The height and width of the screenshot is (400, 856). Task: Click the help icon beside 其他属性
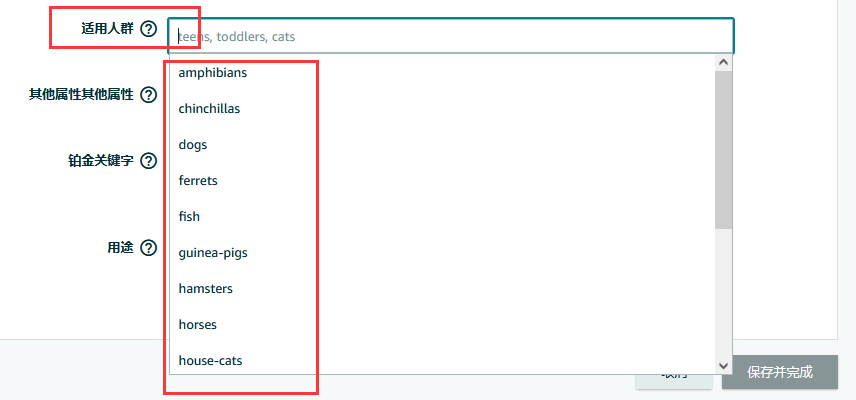tap(149, 95)
